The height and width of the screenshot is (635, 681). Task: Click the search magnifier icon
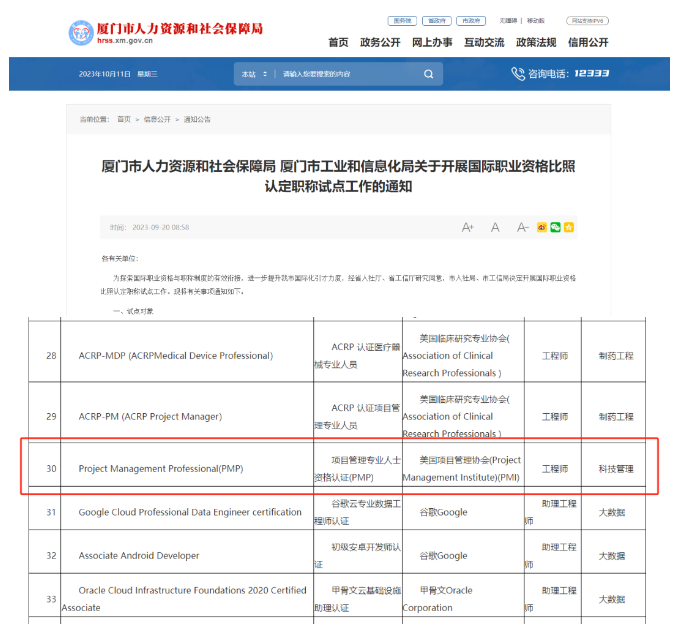tap(428, 74)
